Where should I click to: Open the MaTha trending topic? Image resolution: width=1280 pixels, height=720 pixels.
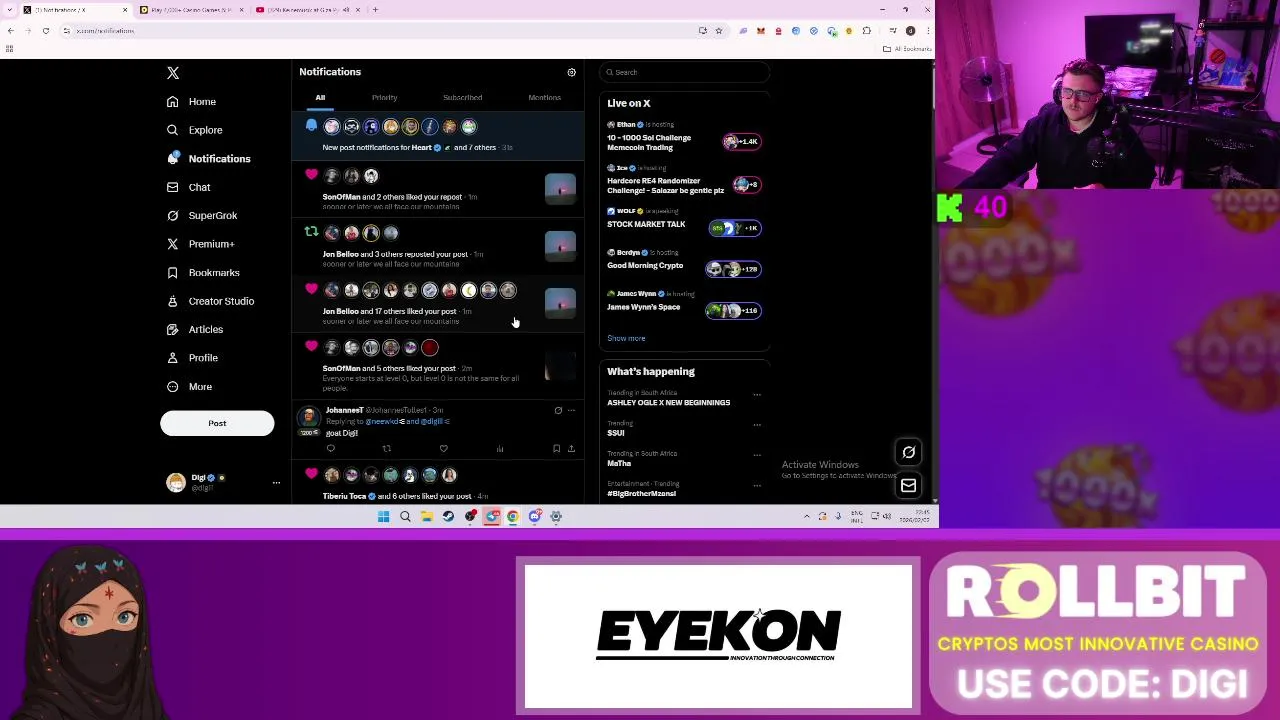[619, 463]
